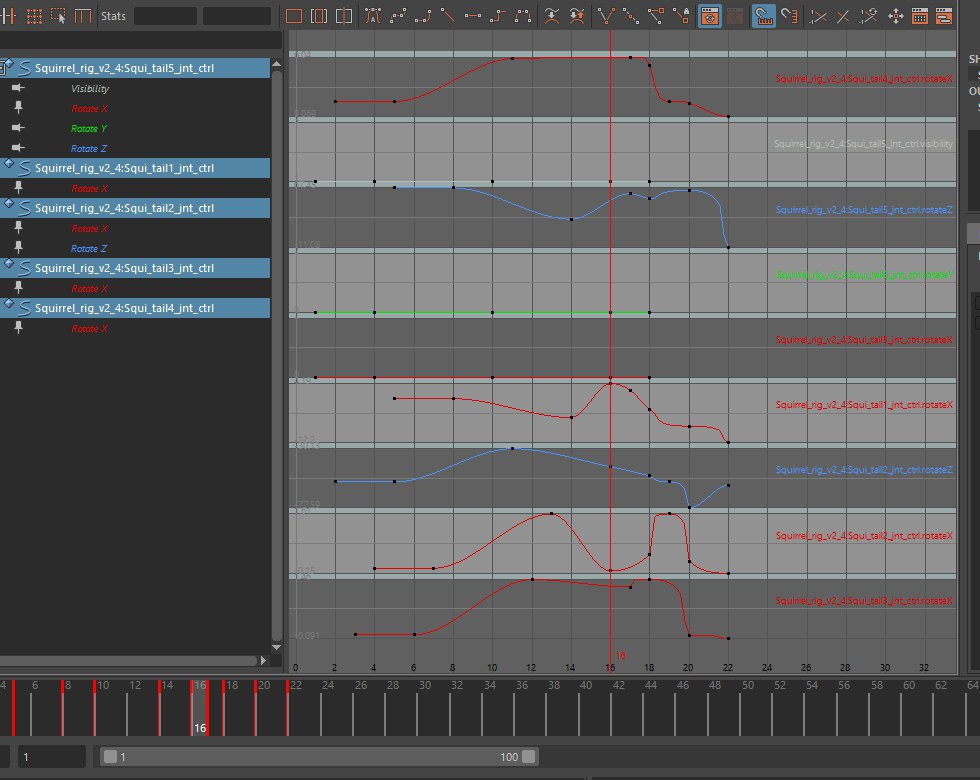Click the first Stats input field
The image size is (980, 780).
click(166, 16)
